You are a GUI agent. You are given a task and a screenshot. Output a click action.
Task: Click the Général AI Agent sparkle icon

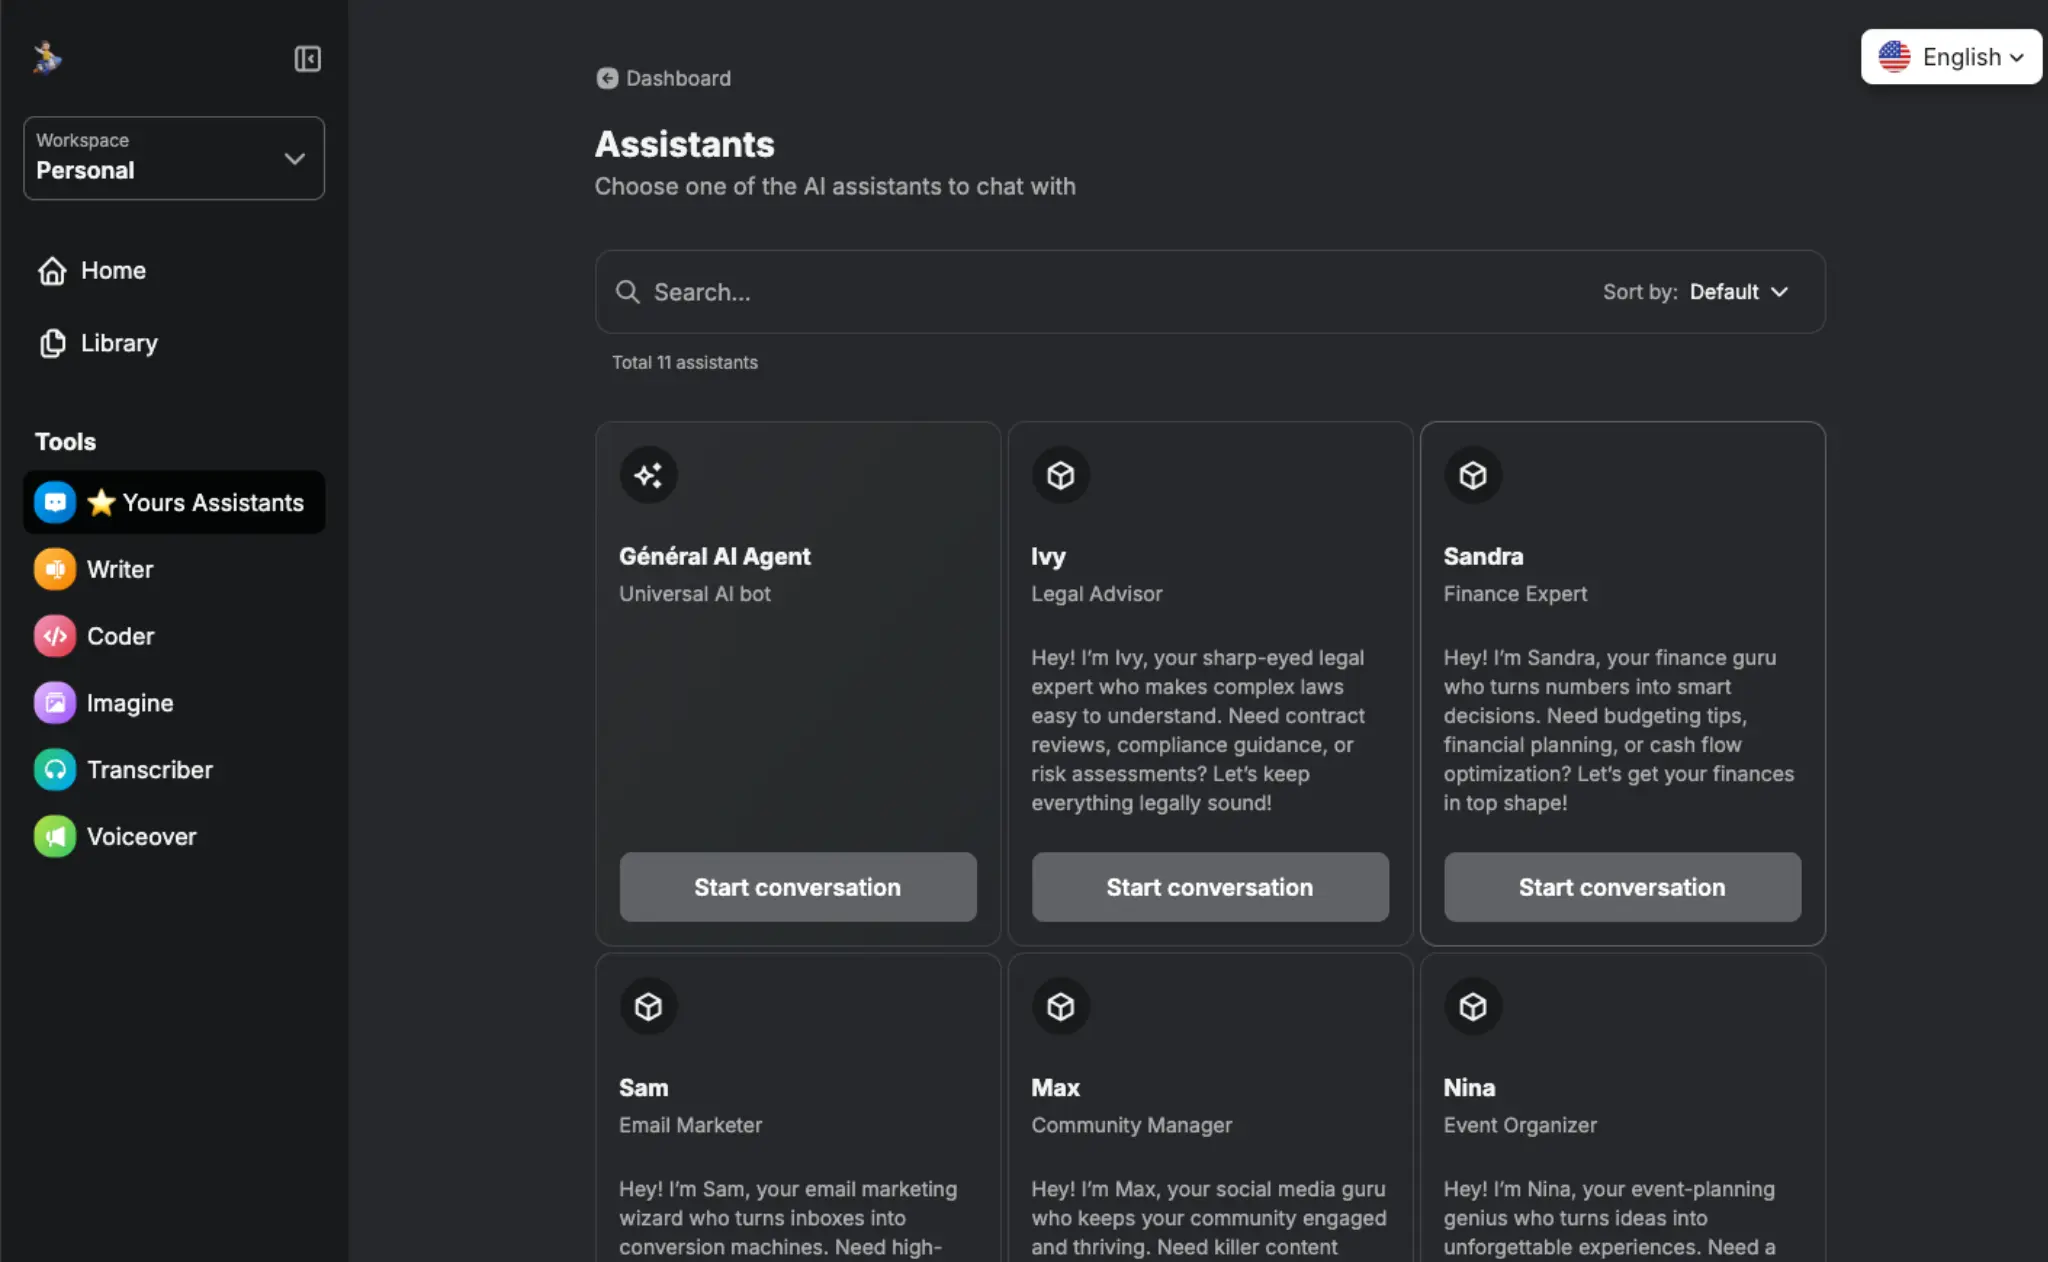(x=648, y=475)
